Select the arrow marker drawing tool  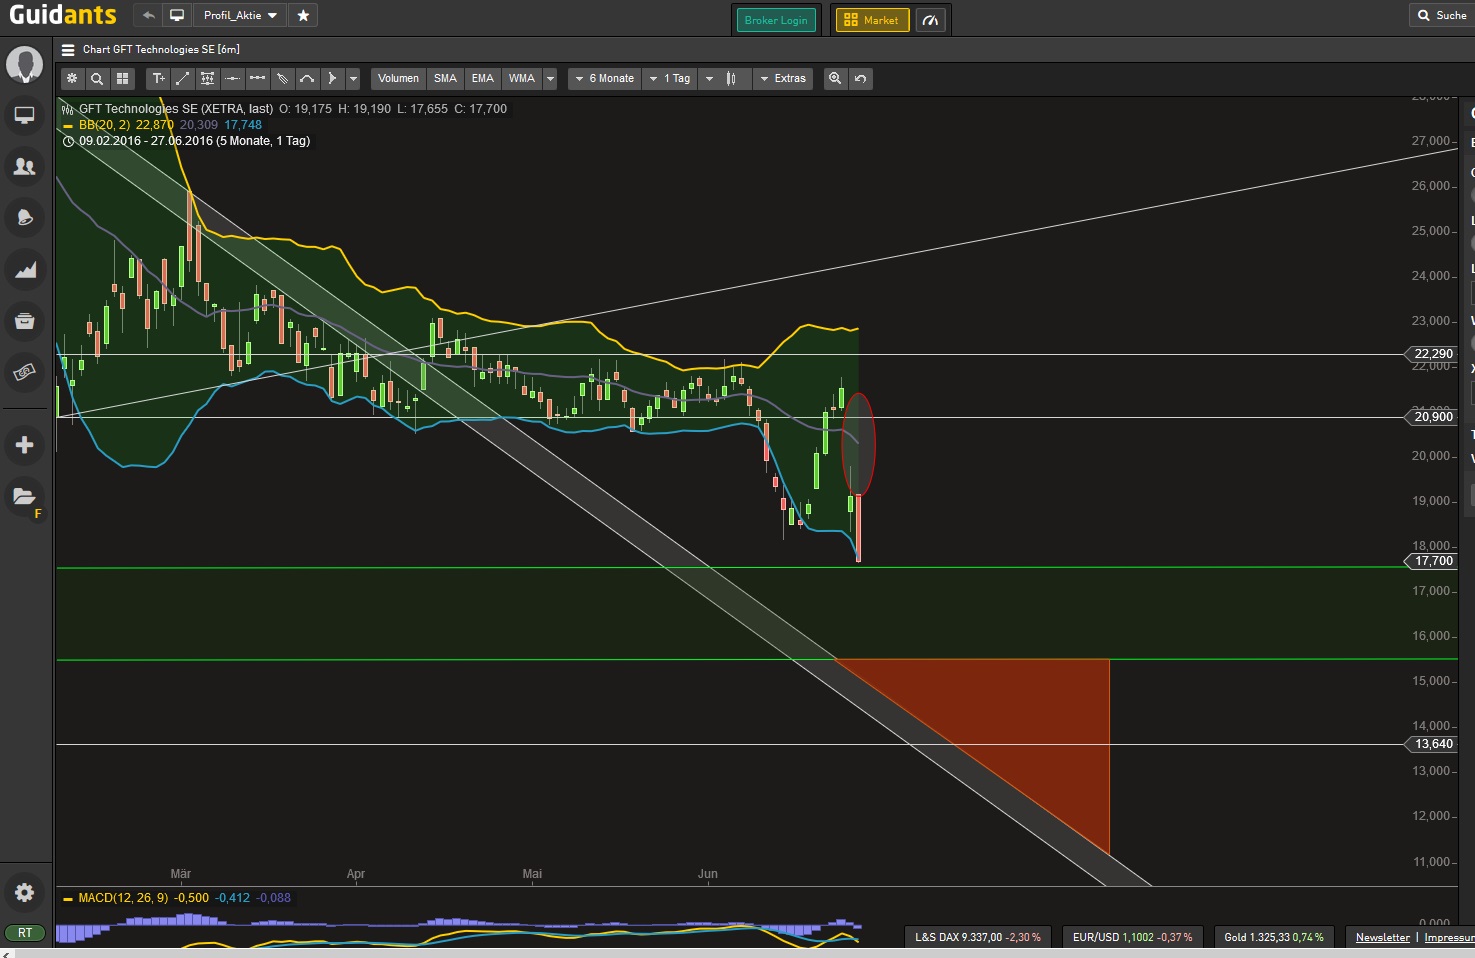(332, 78)
